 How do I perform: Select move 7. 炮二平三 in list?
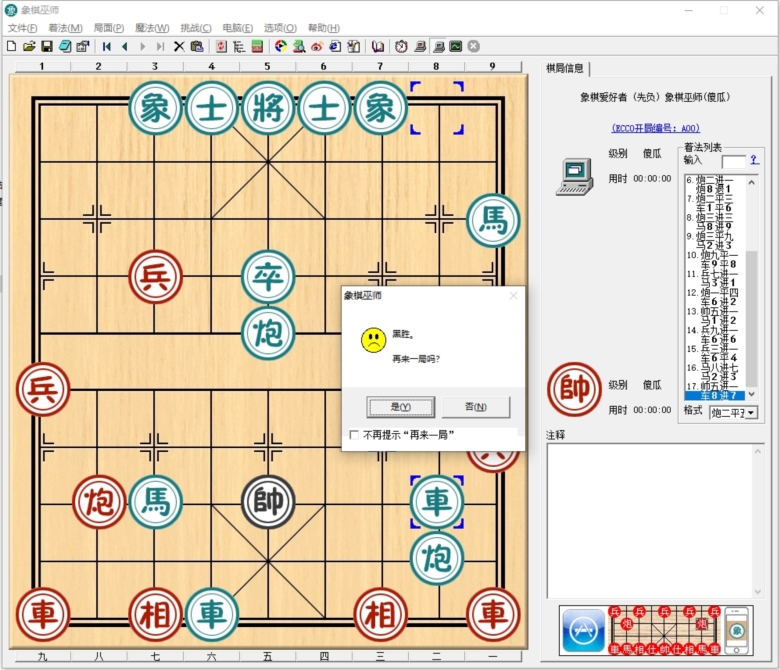click(x=714, y=198)
